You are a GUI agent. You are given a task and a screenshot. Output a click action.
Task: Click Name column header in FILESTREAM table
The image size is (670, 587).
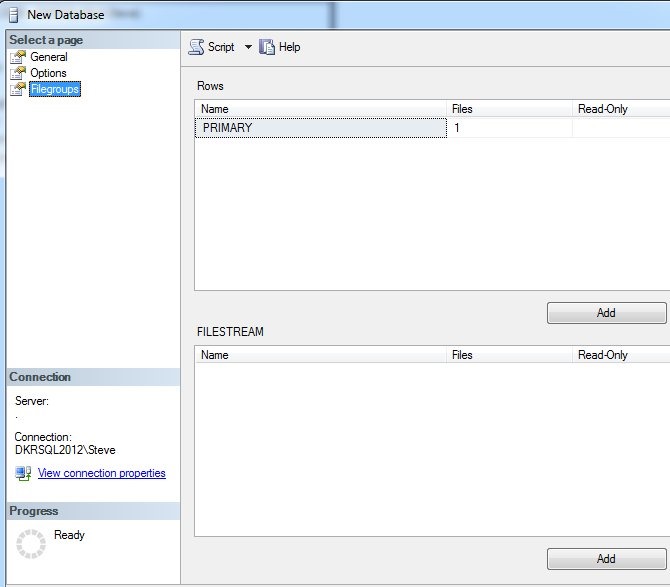pyautogui.click(x=320, y=355)
